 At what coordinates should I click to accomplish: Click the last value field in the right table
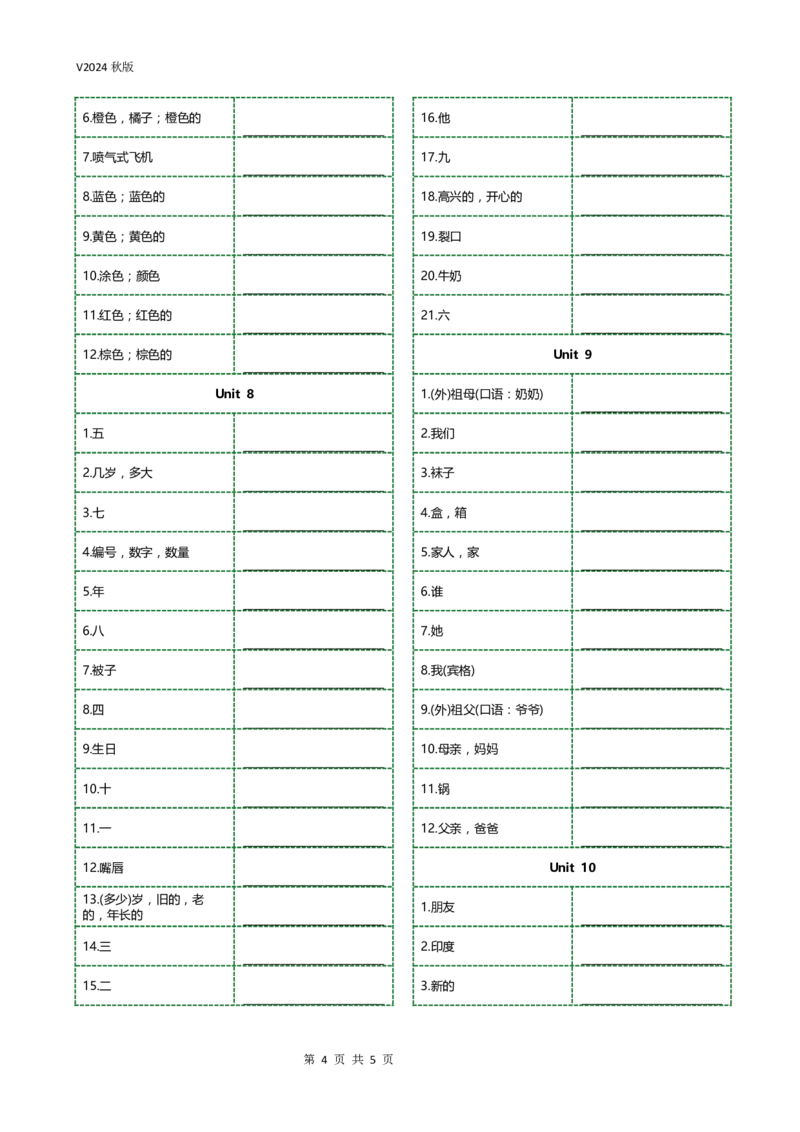coord(651,984)
